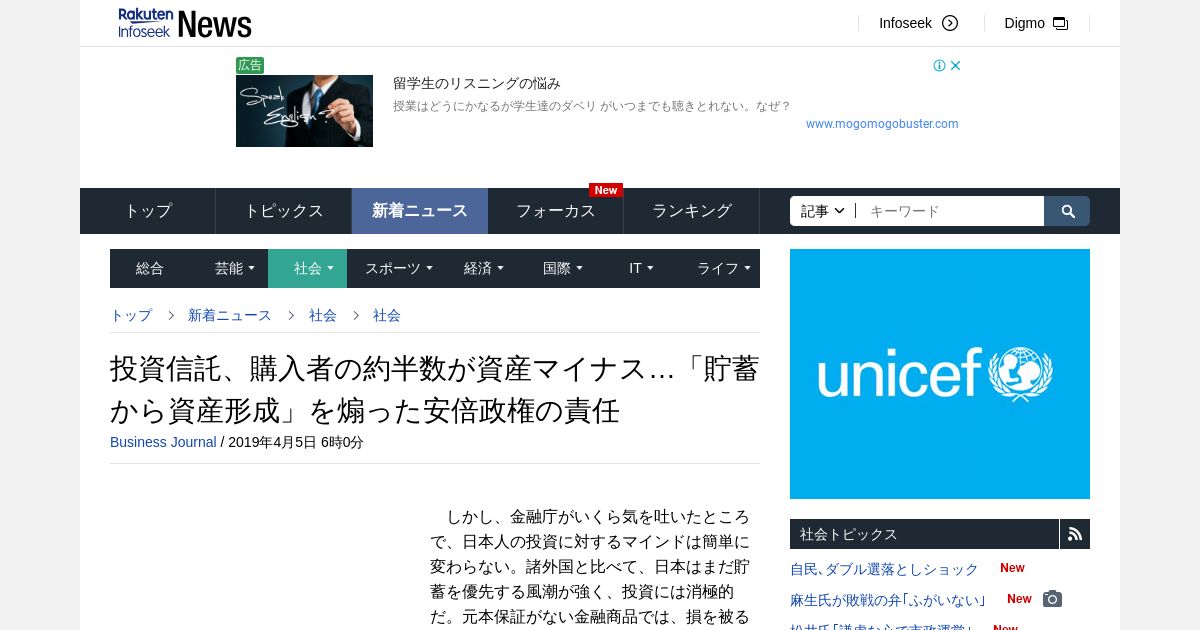
Task: Click the キーワード search input field
Action: tap(950, 211)
